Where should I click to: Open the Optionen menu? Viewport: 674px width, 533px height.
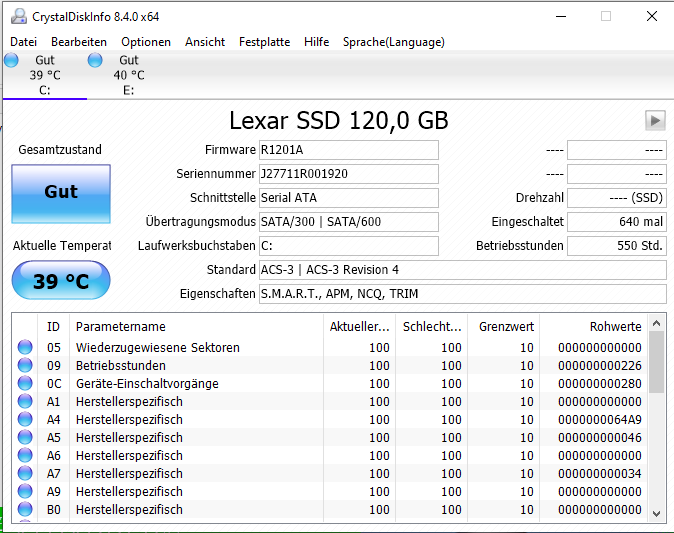click(x=146, y=42)
